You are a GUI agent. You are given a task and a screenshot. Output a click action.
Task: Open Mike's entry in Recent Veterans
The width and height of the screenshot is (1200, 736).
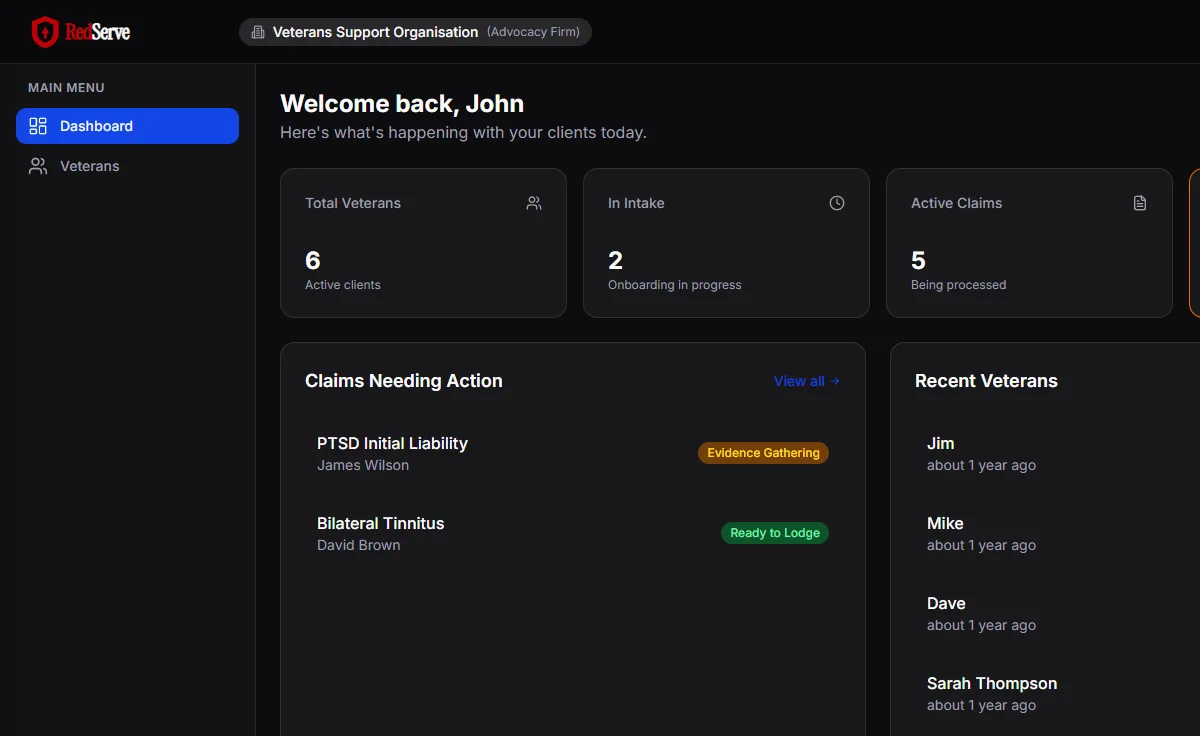pyautogui.click(x=945, y=524)
